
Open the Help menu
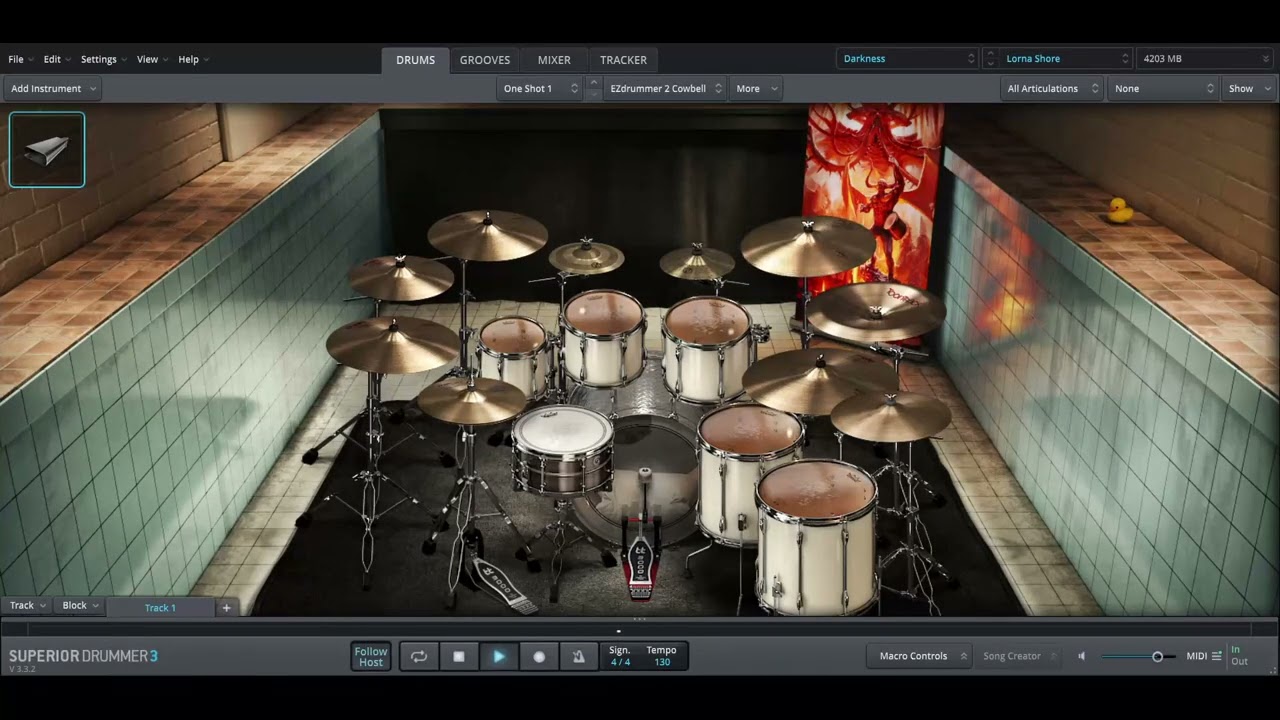(193, 60)
